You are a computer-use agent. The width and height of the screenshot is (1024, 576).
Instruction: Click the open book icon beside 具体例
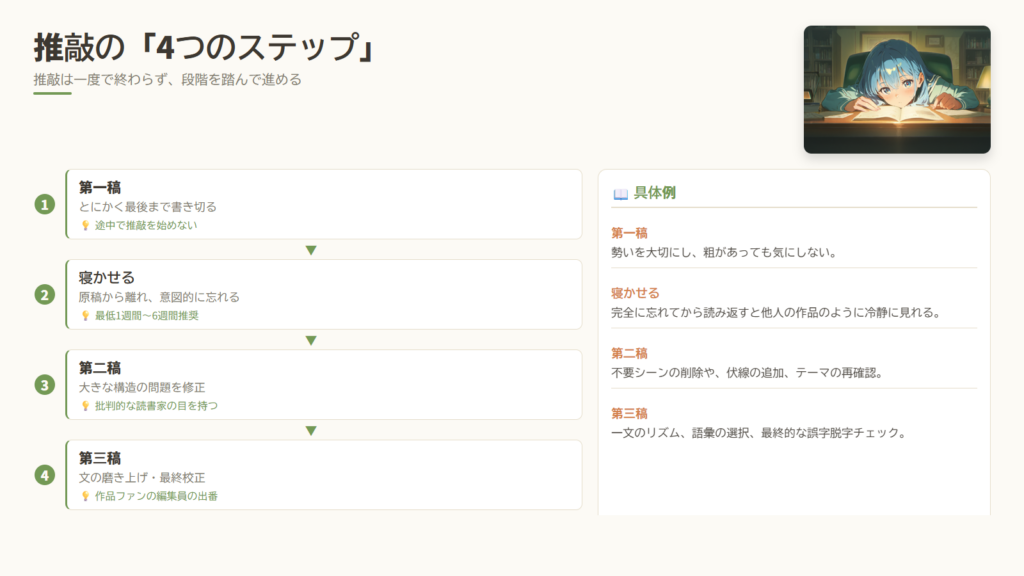pyautogui.click(x=620, y=193)
